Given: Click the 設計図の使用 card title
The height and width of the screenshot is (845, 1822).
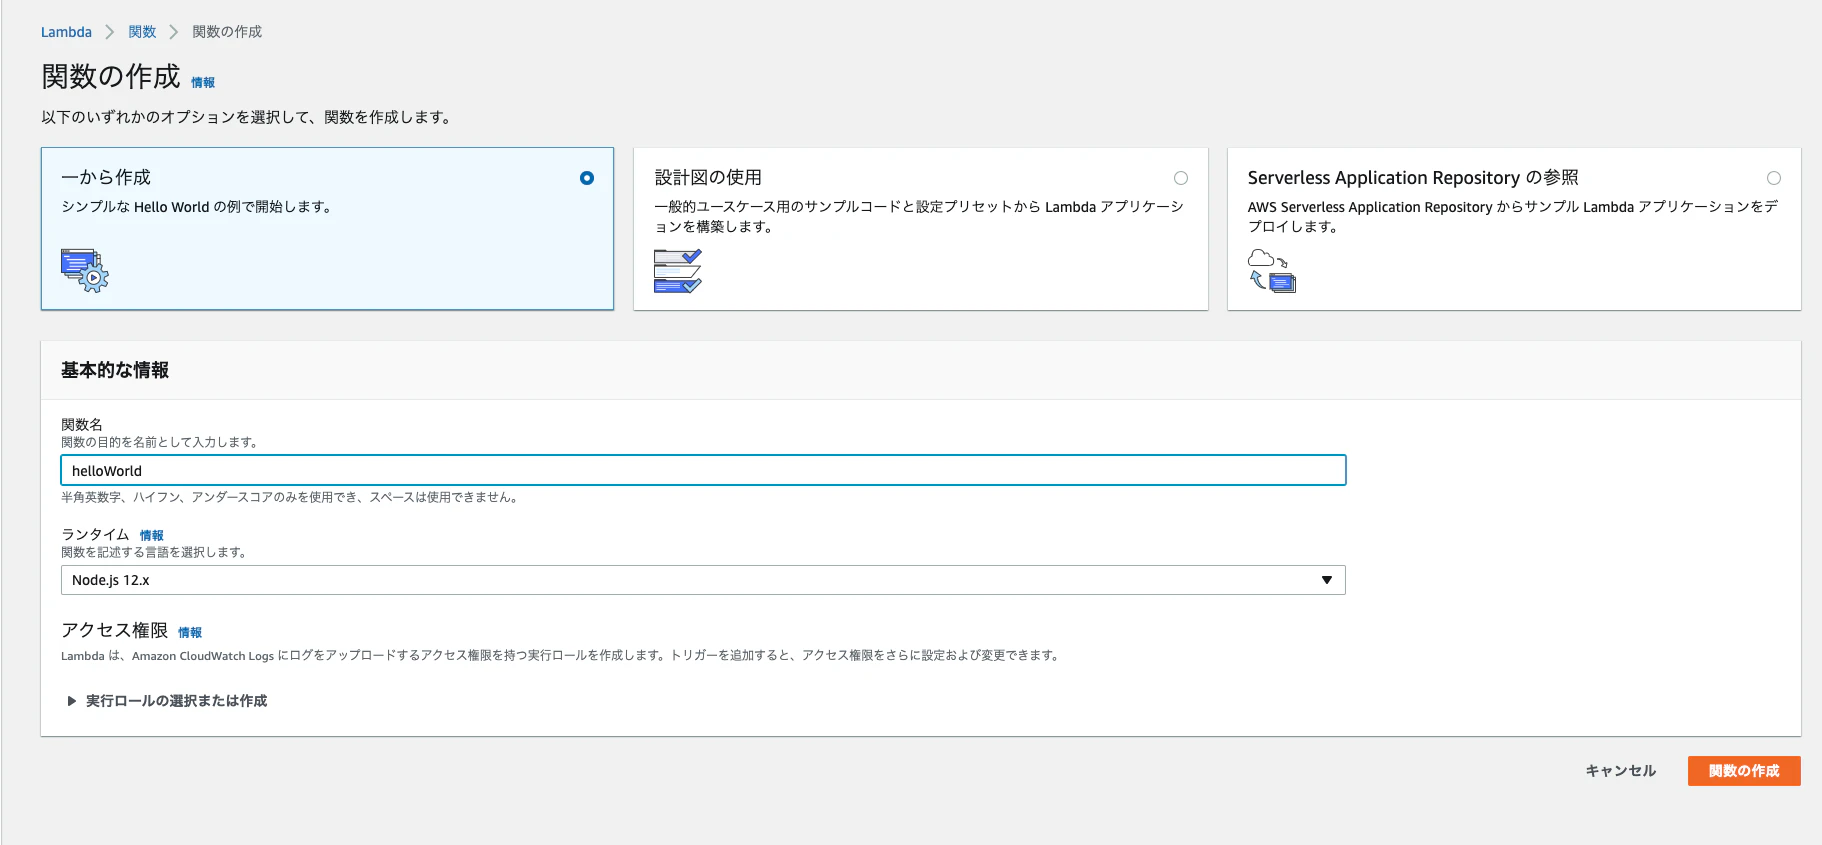Looking at the screenshot, I should (x=708, y=177).
